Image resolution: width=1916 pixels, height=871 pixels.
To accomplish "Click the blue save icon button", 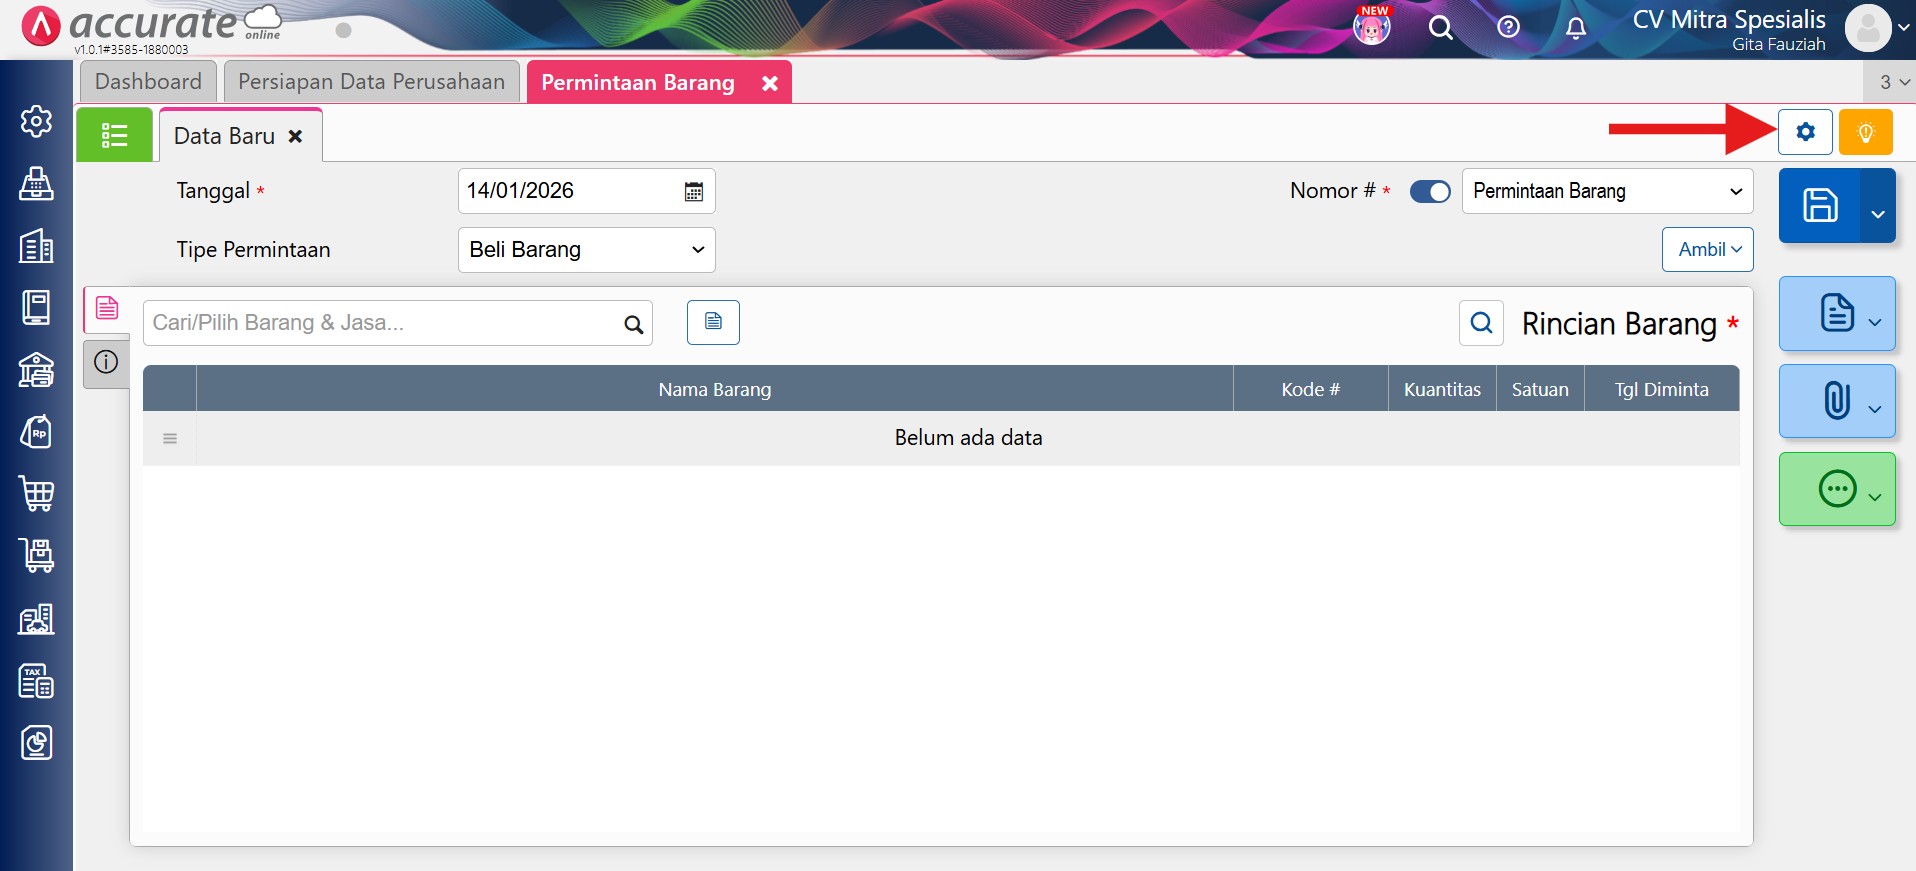I will (x=1819, y=206).
